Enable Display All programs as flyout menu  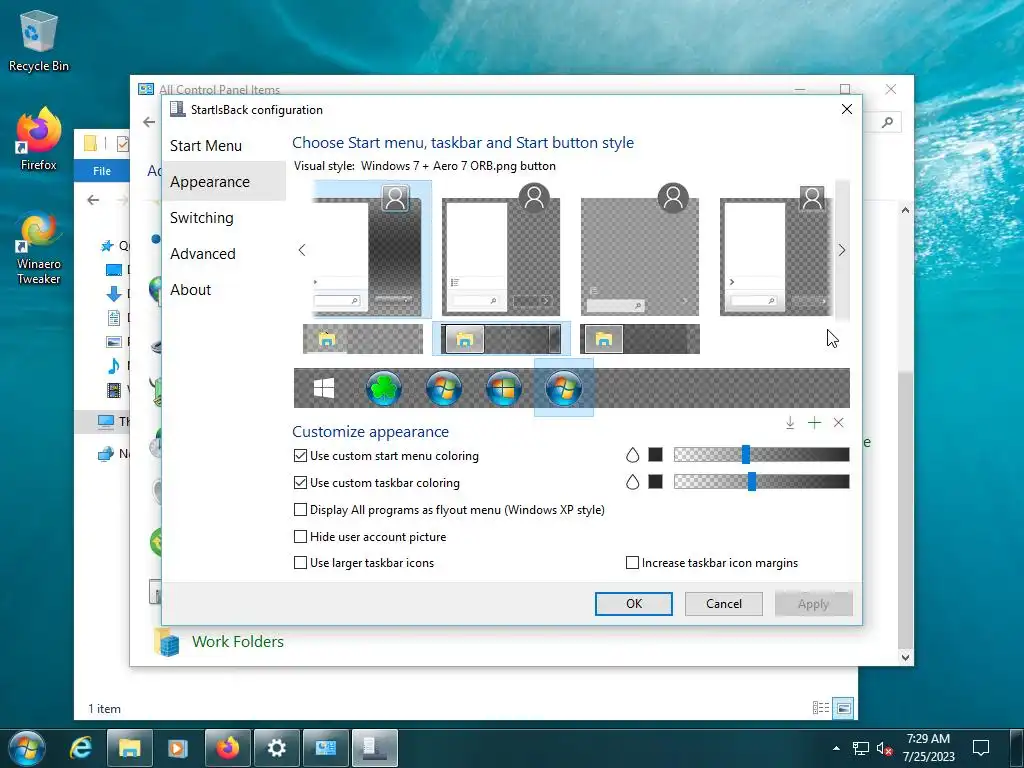pyautogui.click(x=300, y=509)
